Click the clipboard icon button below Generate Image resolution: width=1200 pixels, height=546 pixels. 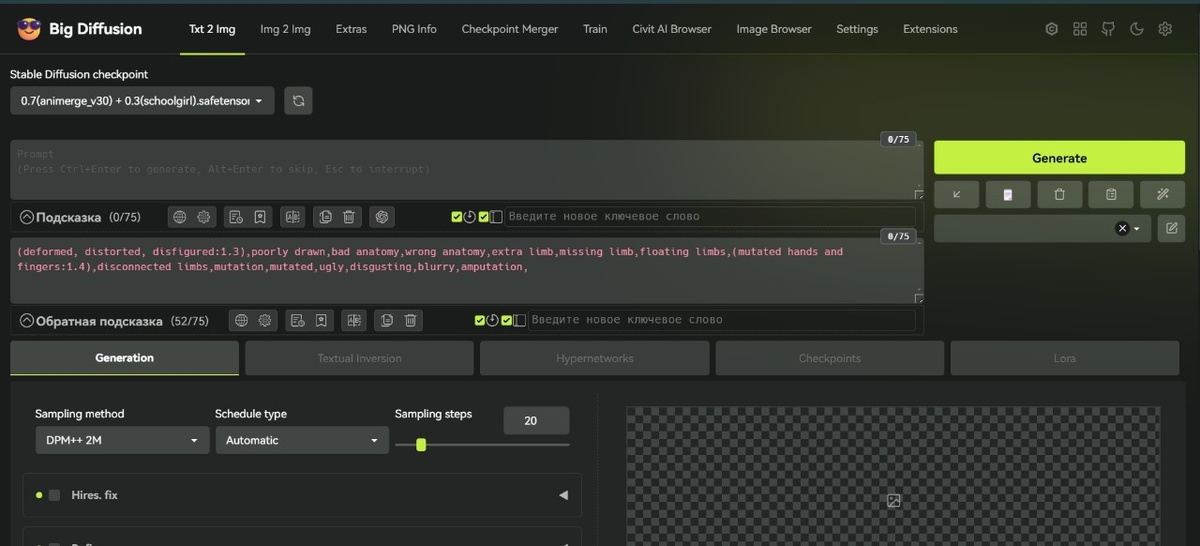pyautogui.click(x=1111, y=194)
